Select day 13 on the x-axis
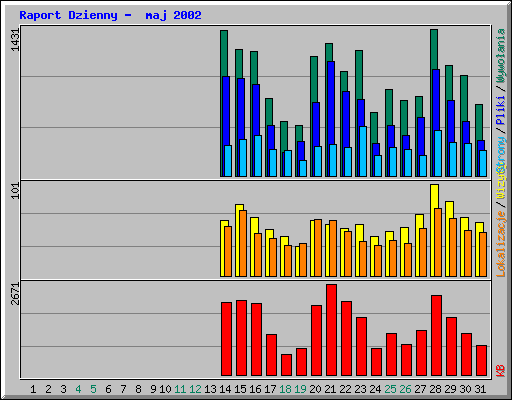Viewport: 512px width, 400px height. click(210, 389)
